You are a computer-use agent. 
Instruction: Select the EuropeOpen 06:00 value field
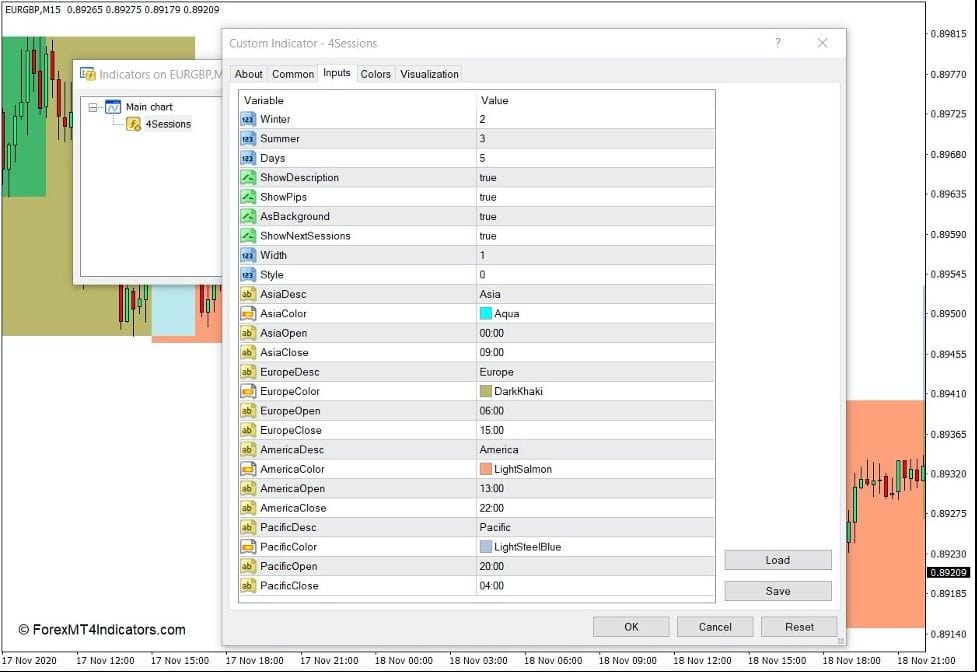pos(595,411)
